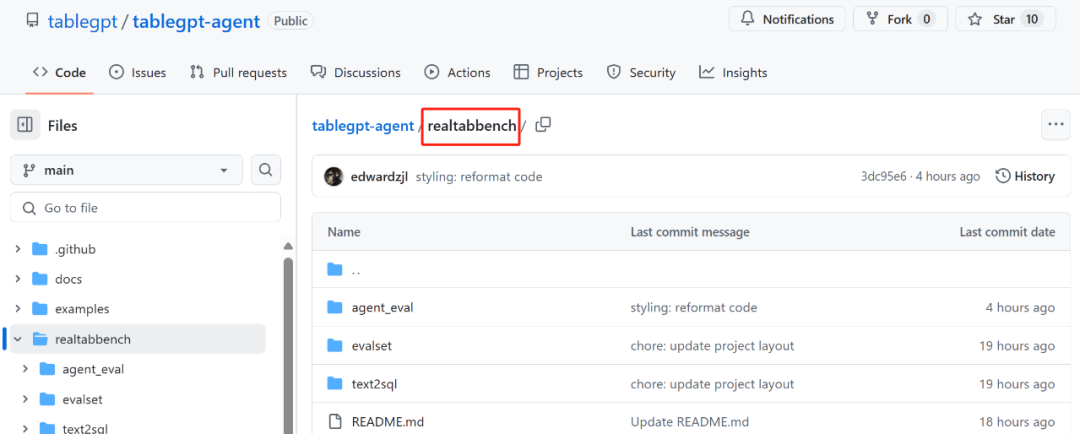The width and height of the screenshot is (1080, 434).
Task: Click the Name column header
Action: (x=344, y=232)
